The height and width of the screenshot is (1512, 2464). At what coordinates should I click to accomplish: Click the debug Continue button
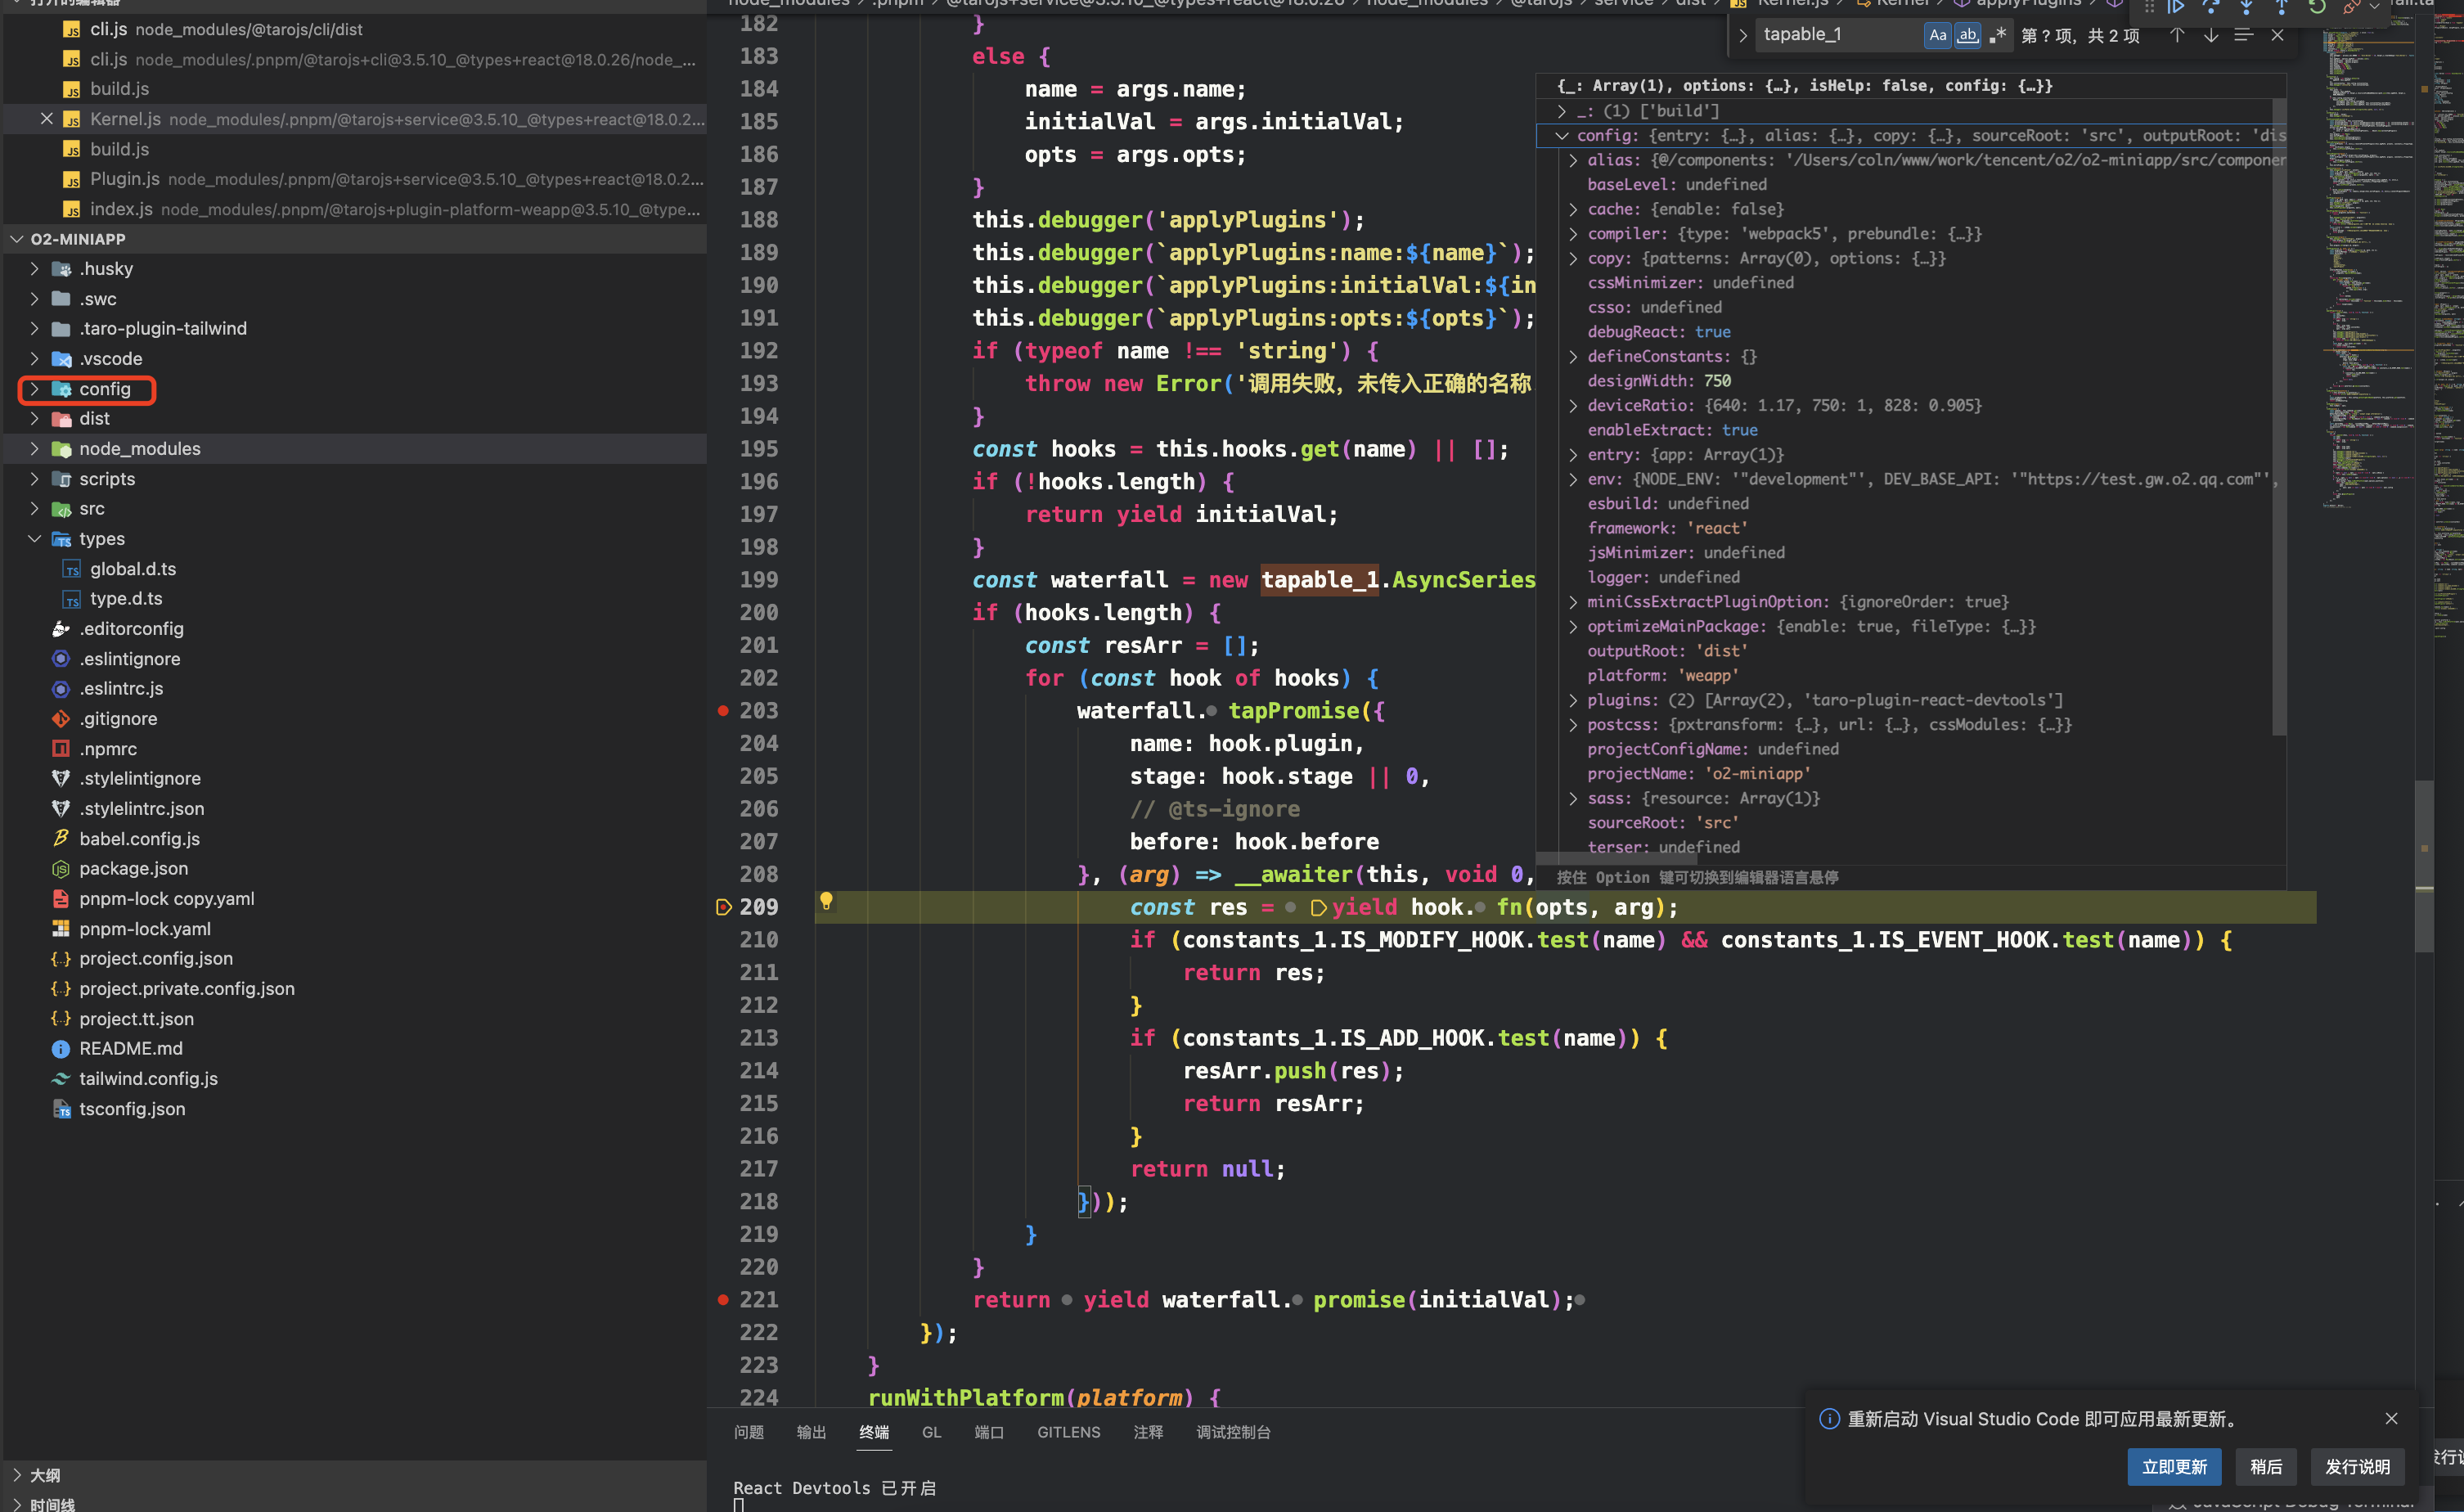coord(2175,6)
